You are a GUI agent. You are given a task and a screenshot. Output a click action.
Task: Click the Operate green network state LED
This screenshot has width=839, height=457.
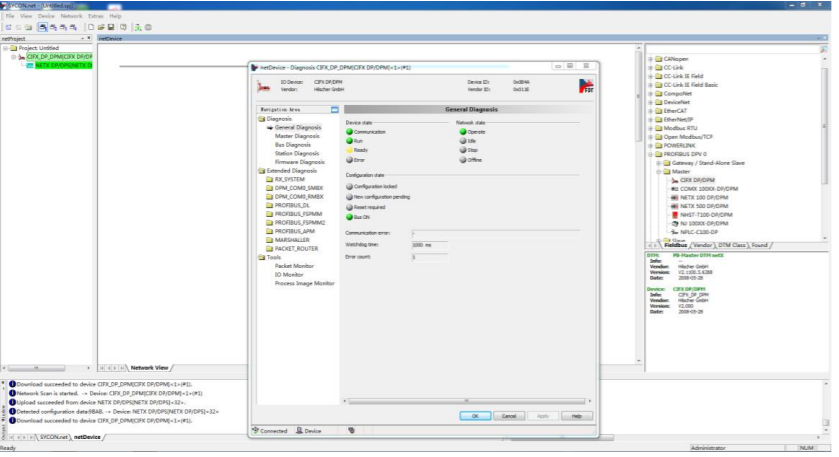(x=463, y=132)
